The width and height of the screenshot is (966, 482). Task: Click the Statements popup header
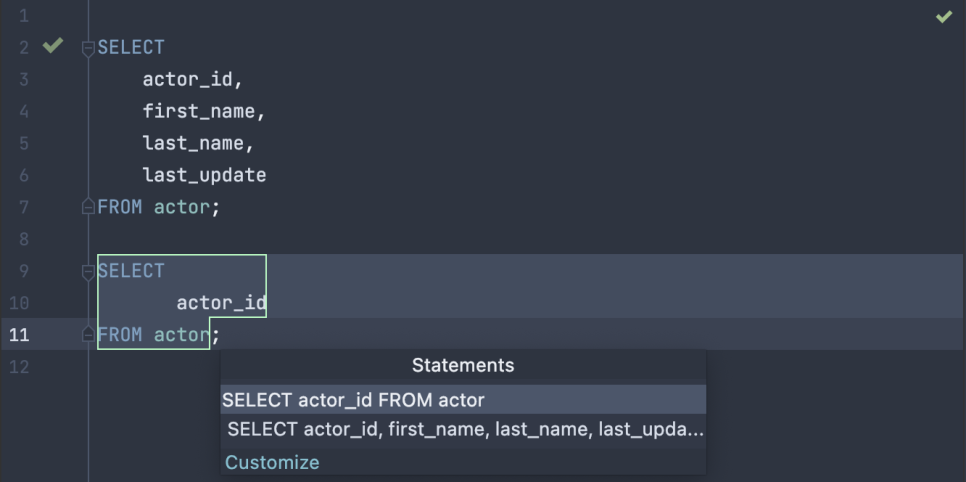463,366
